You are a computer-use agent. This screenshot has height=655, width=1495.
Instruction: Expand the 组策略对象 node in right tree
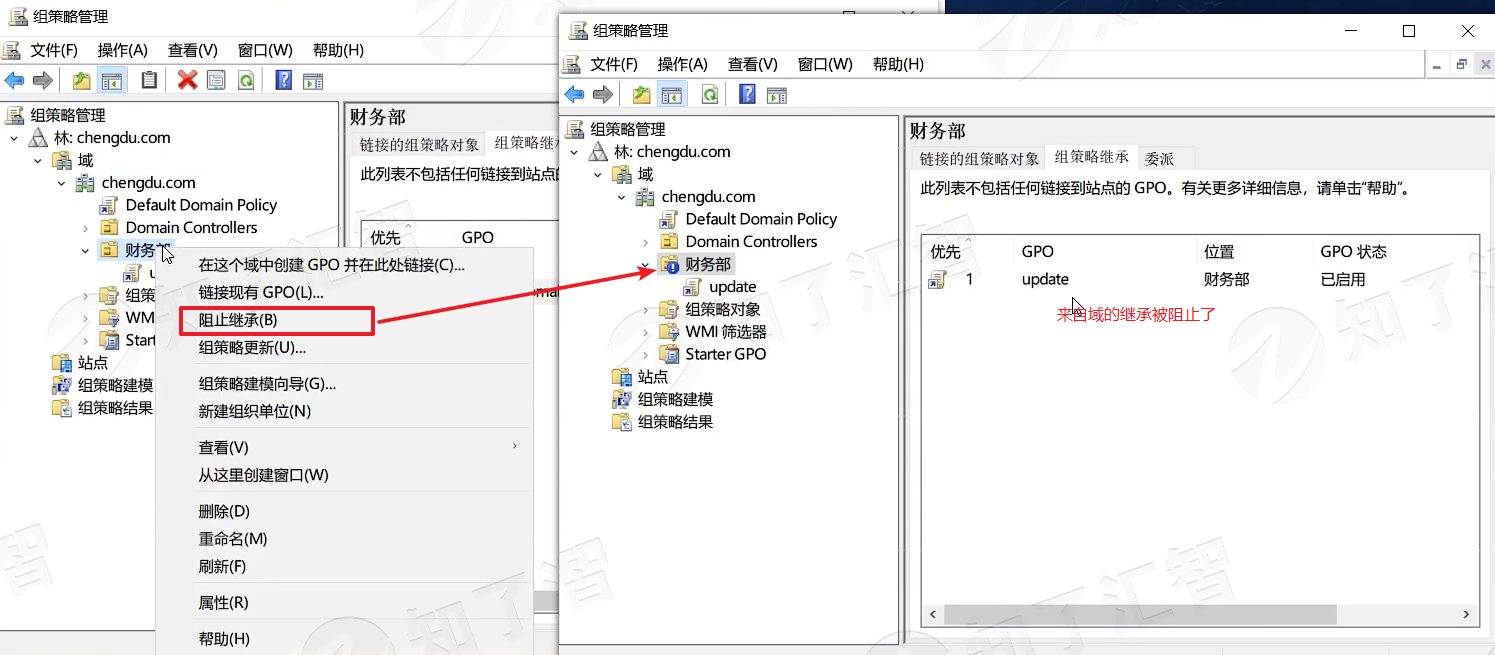click(645, 309)
